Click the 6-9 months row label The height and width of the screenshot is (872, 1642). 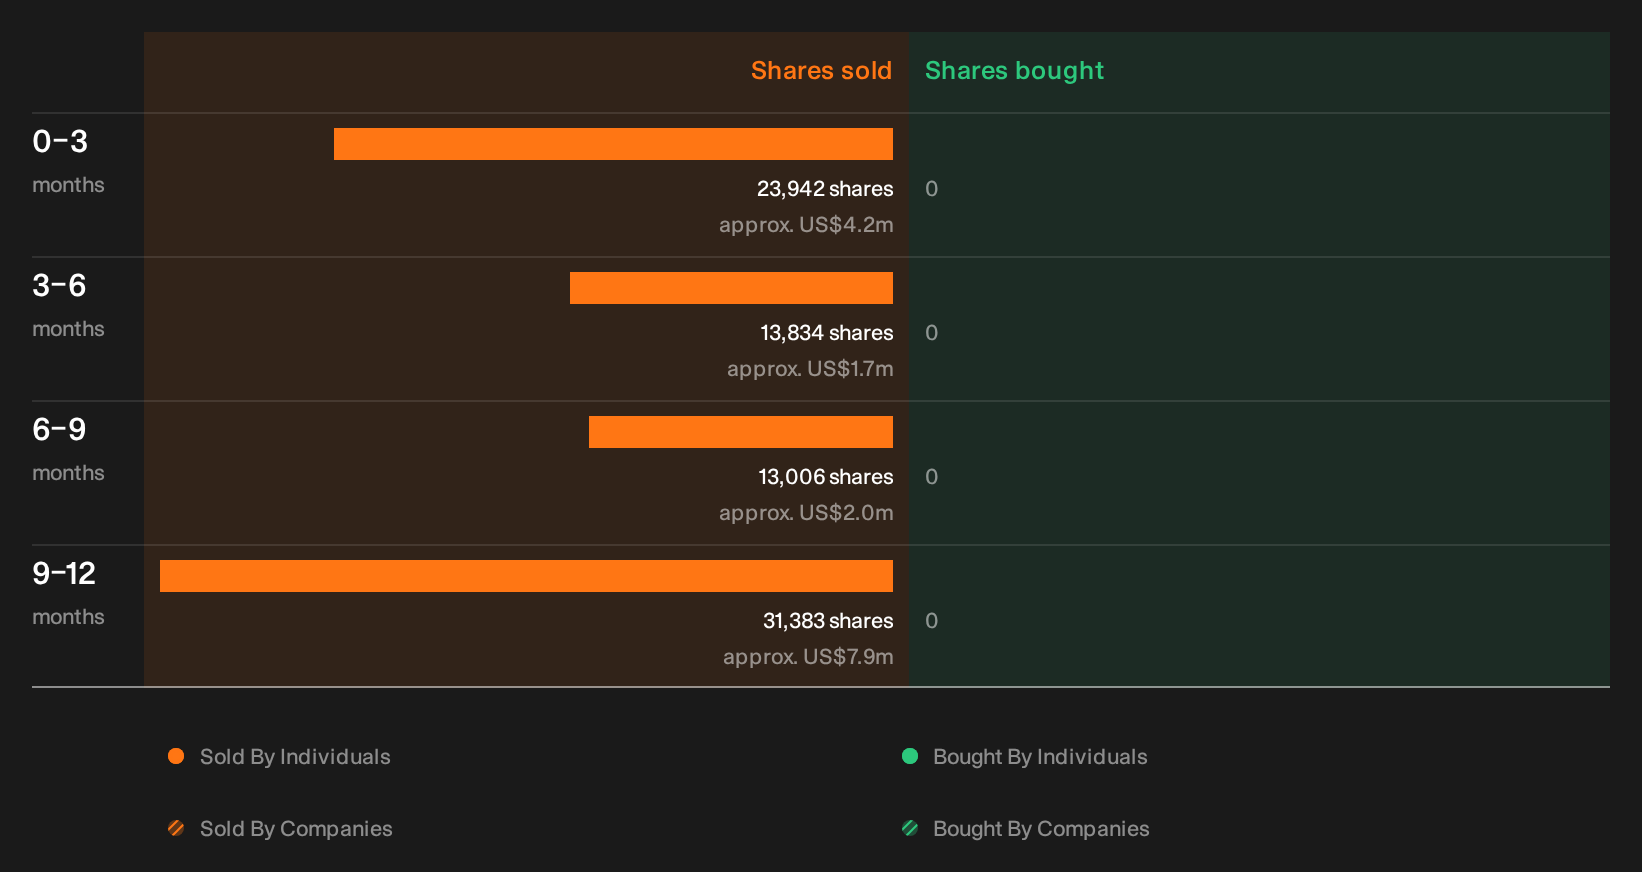coord(68,449)
